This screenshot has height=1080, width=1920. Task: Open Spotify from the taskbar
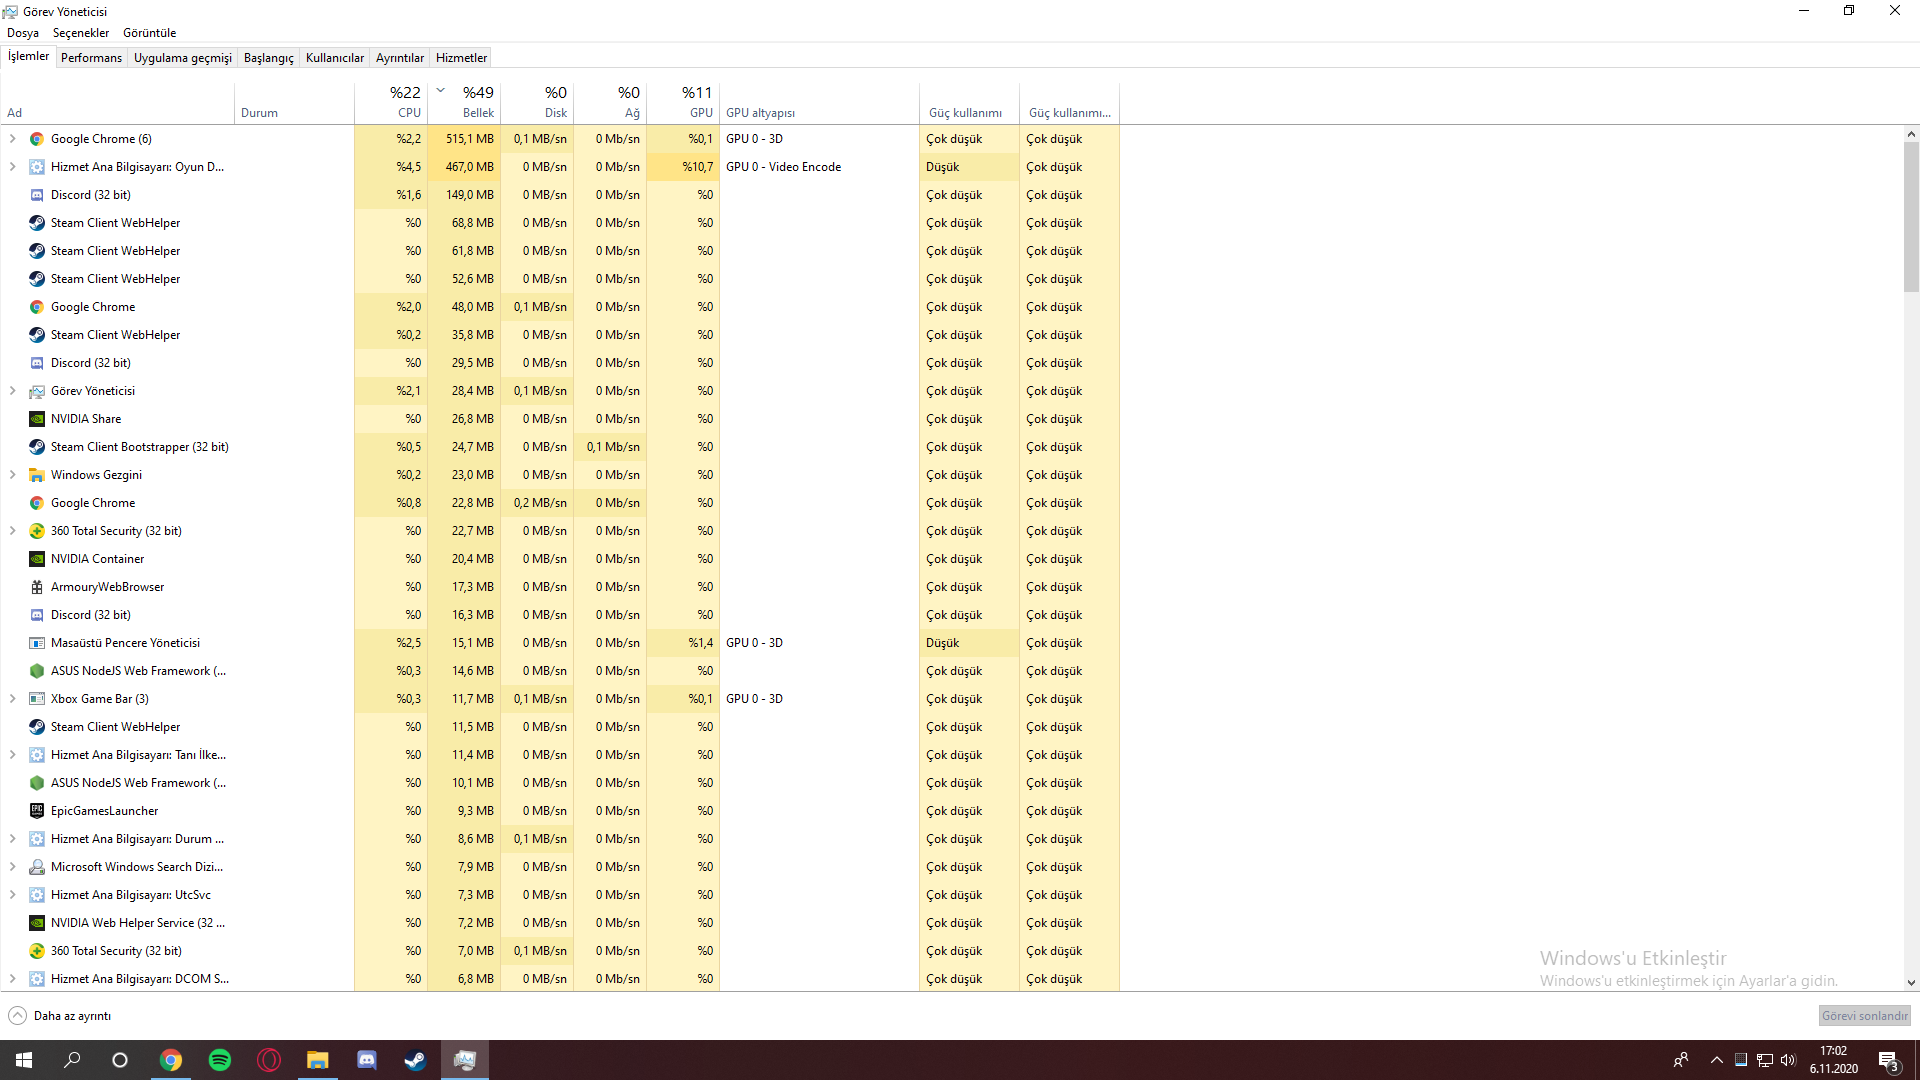[220, 1060]
